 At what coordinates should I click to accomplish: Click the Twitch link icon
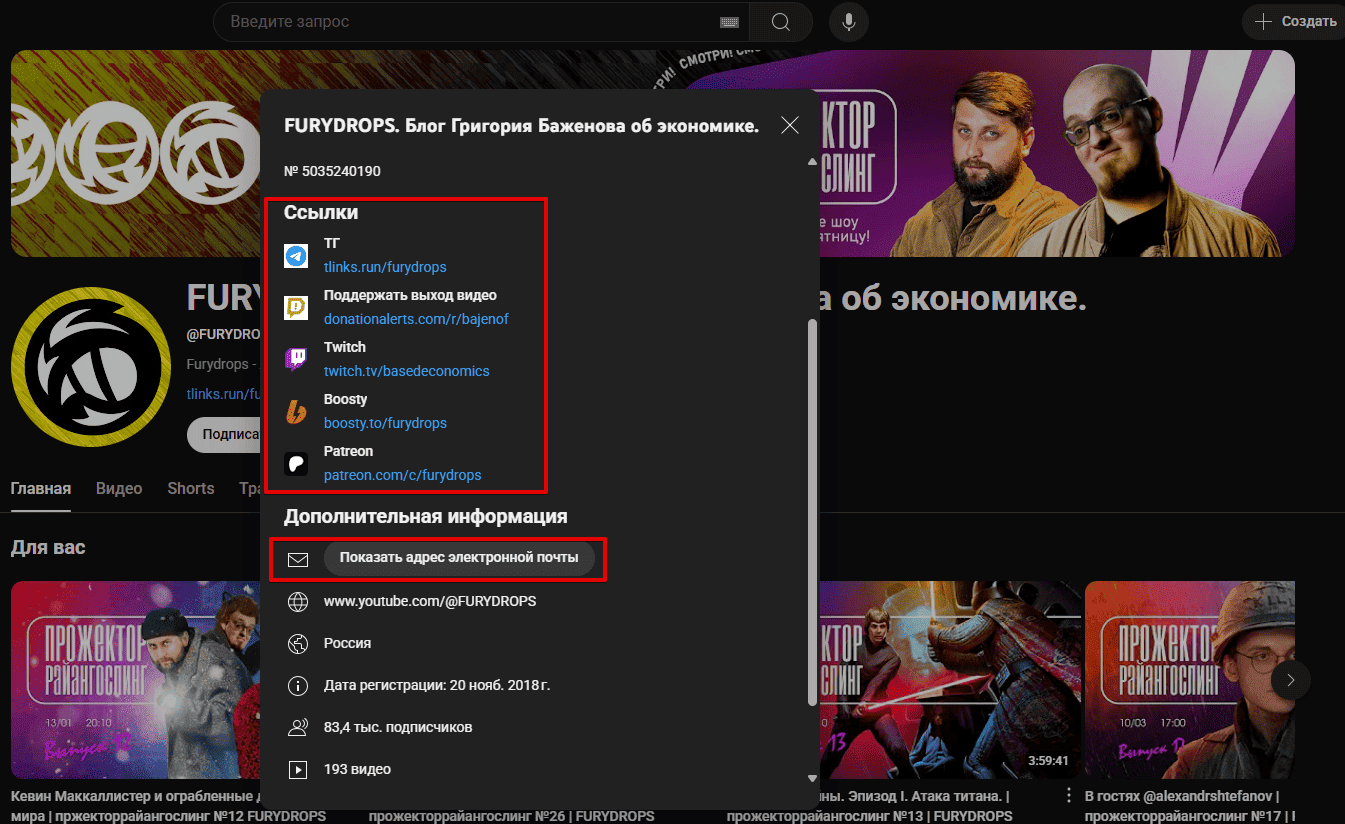(x=296, y=360)
